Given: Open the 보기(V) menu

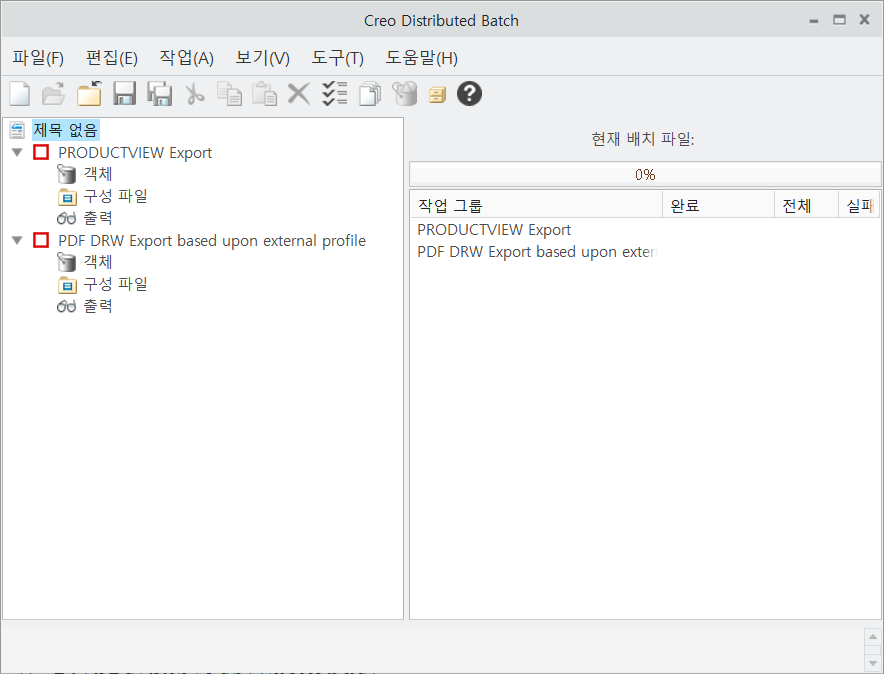Looking at the screenshot, I should 262,57.
